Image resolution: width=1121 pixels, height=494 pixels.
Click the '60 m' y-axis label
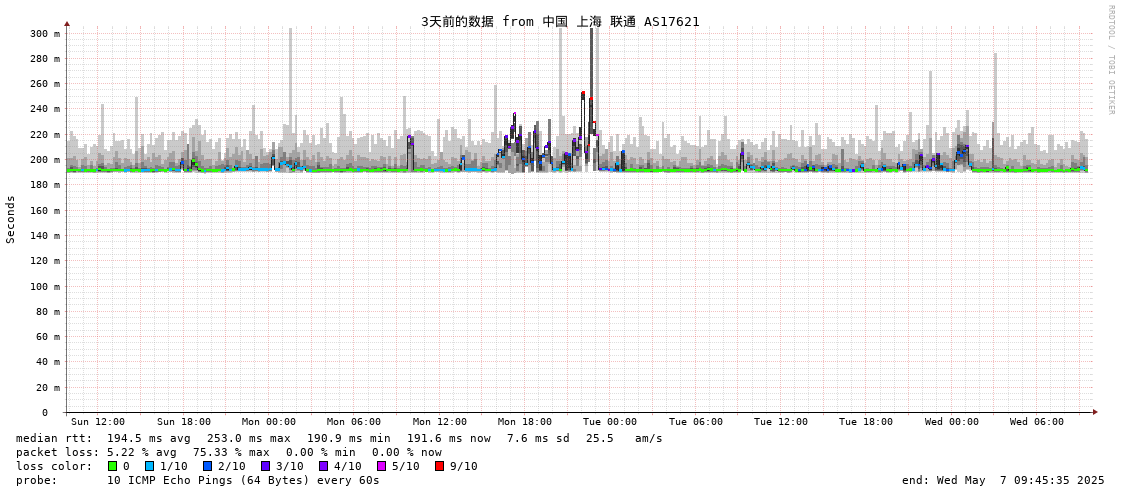pos(48,337)
